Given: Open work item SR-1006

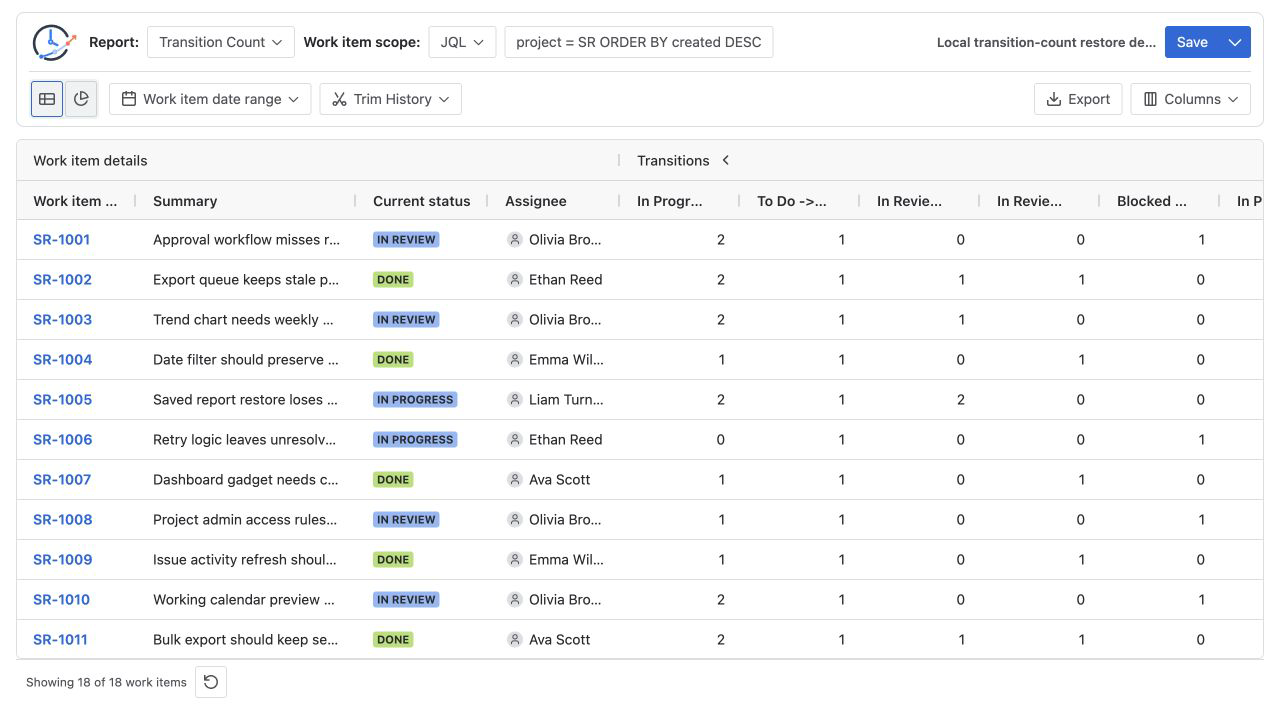Looking at the screenshot, I should [62, 439].
